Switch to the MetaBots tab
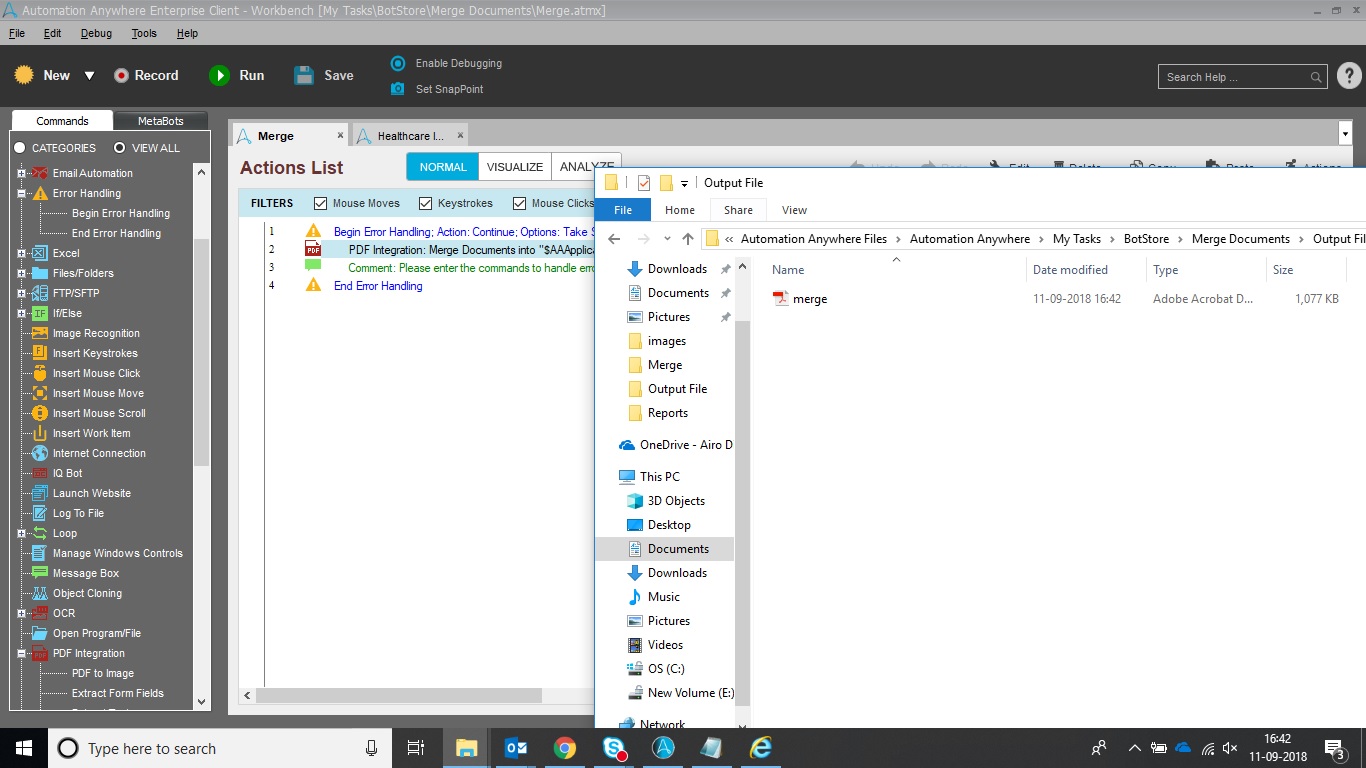Screen dimensions: 1366x768 tap(160, 121)
